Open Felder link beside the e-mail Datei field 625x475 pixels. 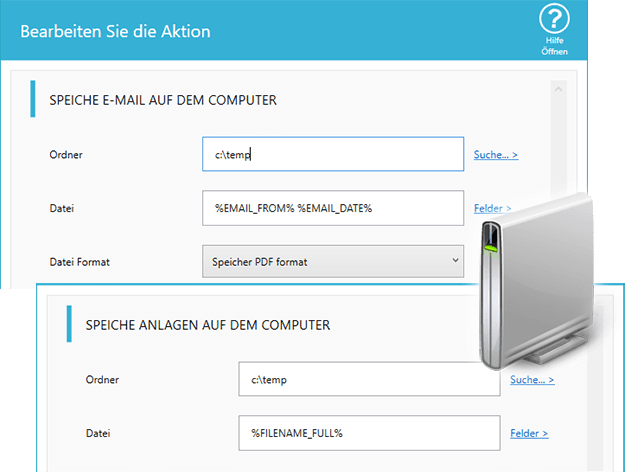coord(492,208)
